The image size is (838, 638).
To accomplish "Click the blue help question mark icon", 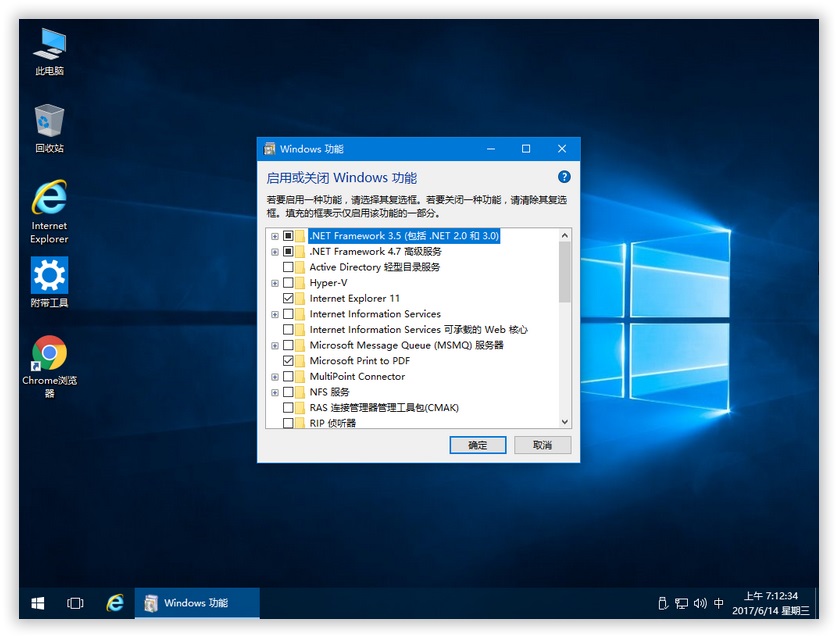I will click(564, 177).
